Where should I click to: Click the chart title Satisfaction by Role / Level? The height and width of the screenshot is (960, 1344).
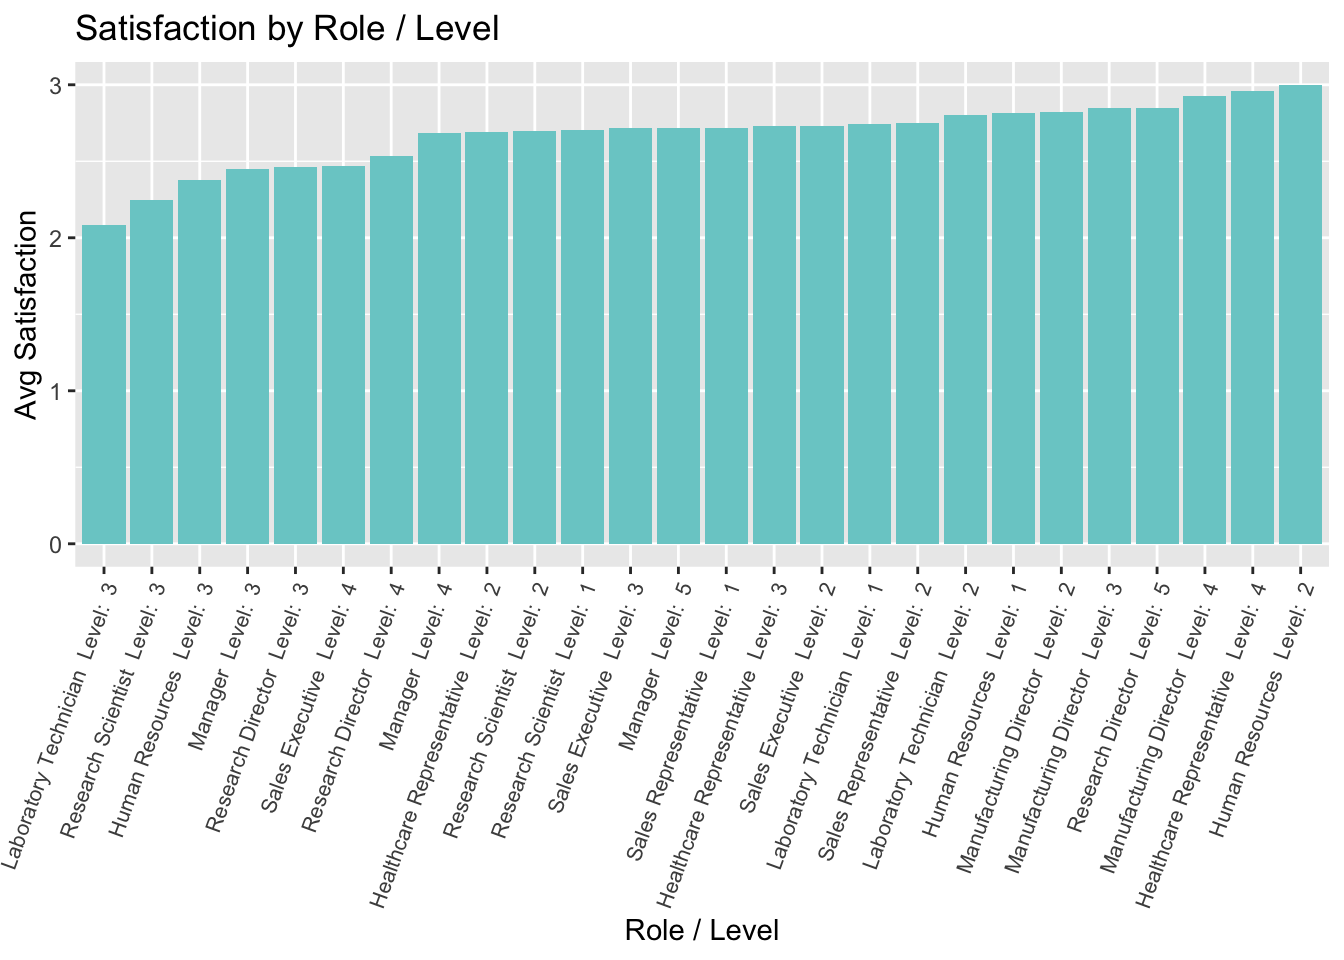pyautogui.click(x=287, y=28)
